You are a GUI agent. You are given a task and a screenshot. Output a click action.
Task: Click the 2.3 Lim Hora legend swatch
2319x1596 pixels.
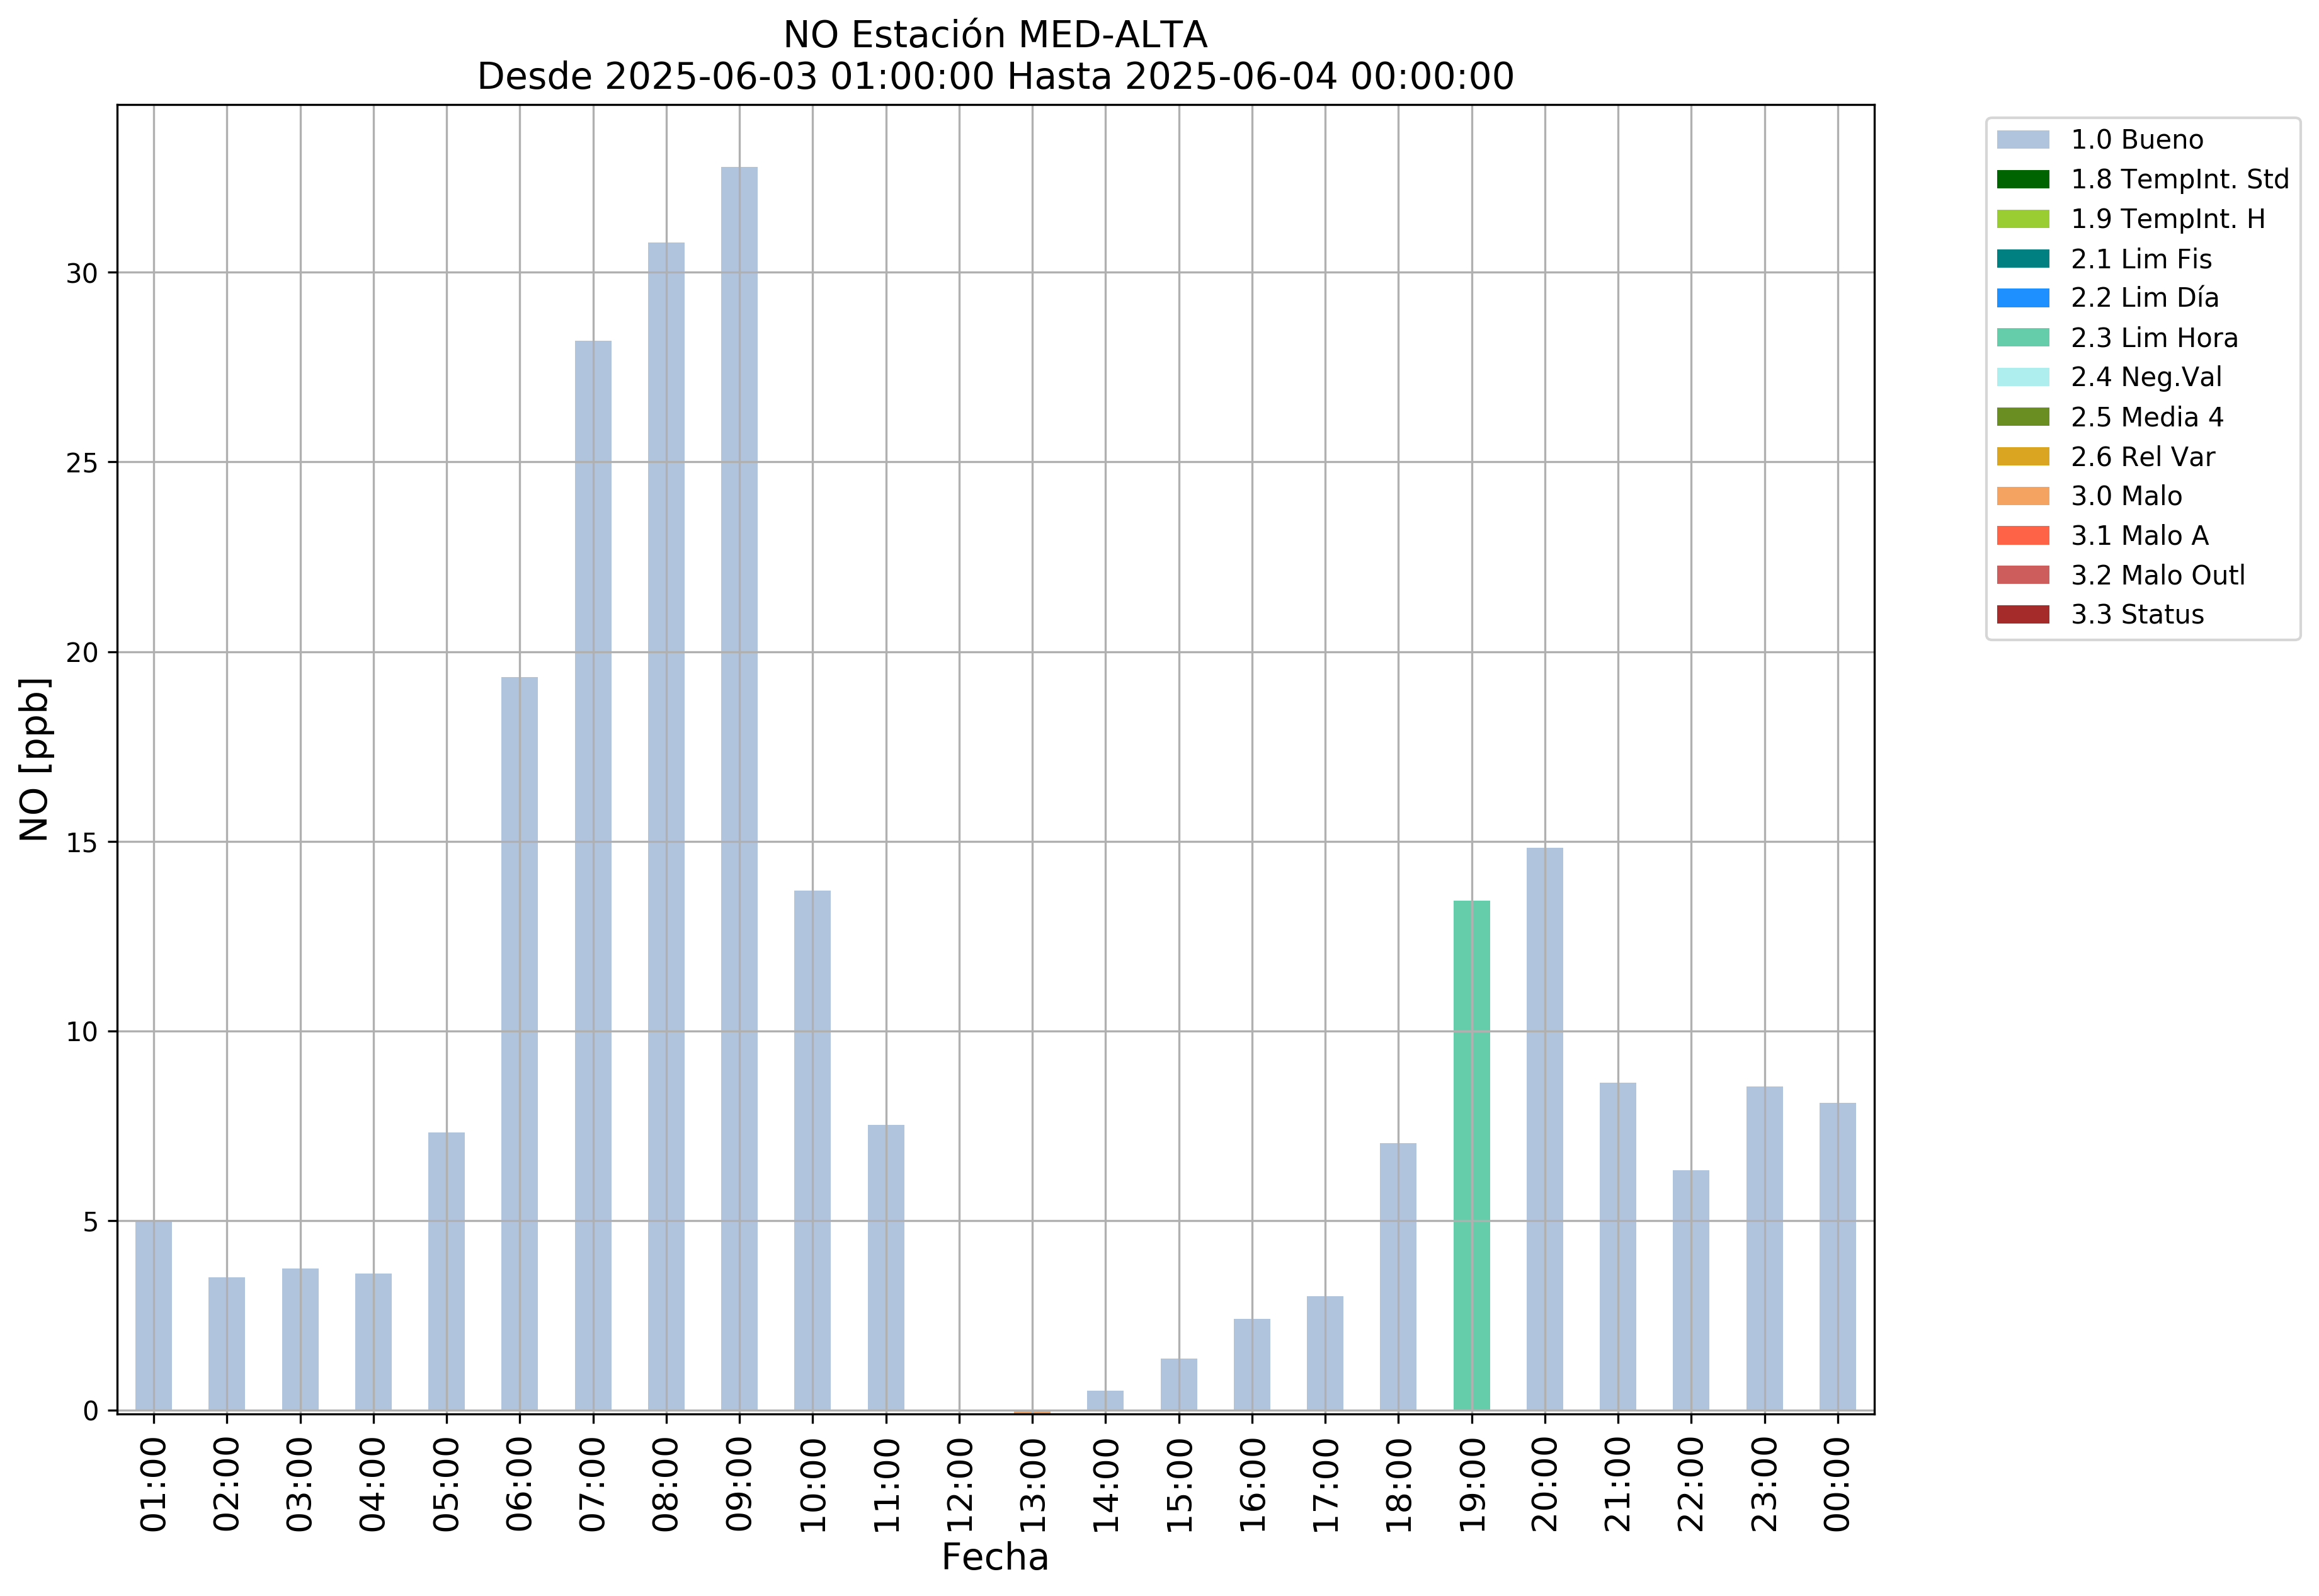tap(2022, 338)
